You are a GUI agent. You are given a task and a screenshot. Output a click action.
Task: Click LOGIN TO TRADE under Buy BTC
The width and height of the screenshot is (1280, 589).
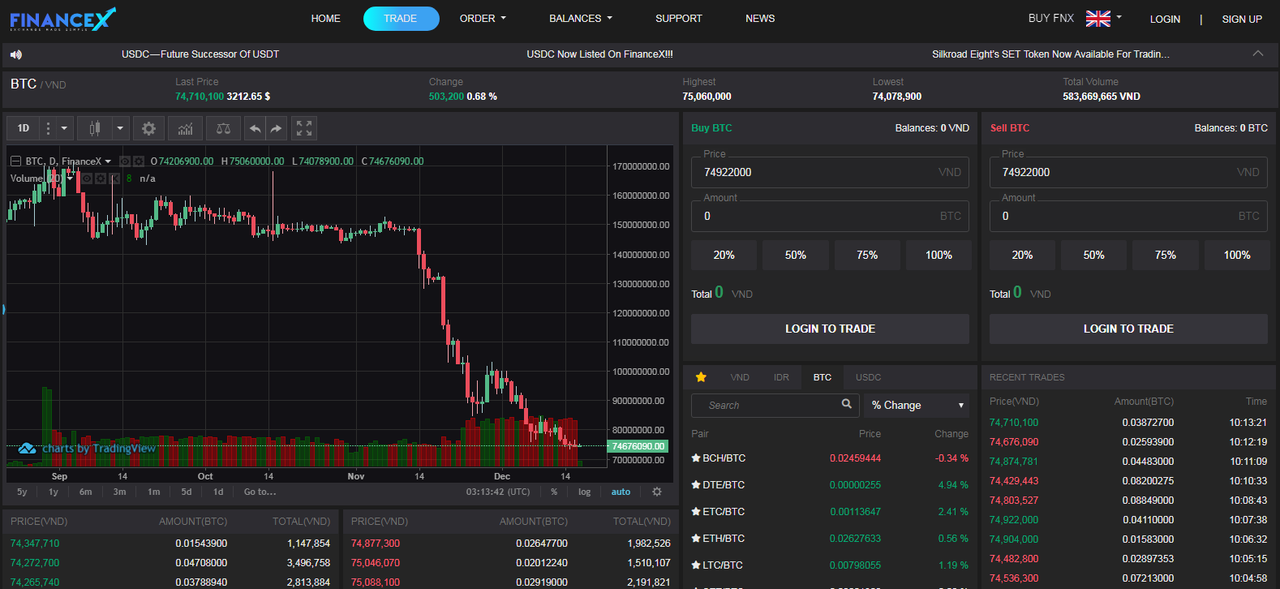pyautogui.click(x=830, y=329)
